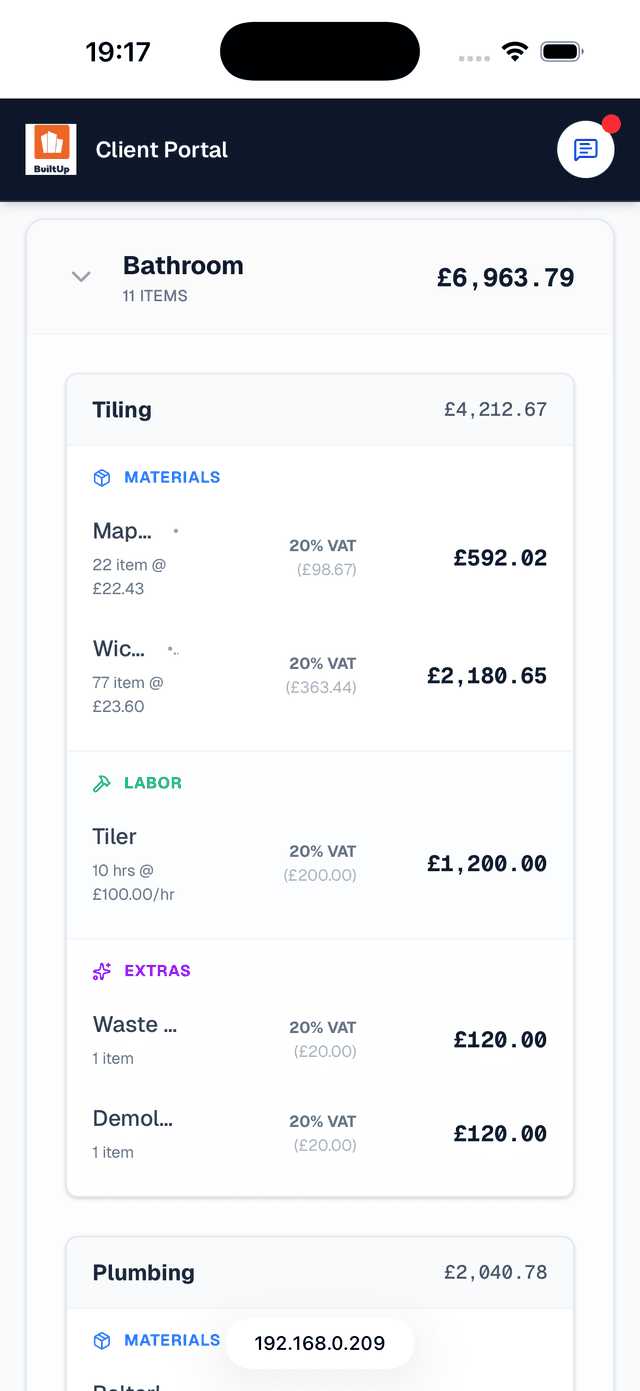Screen dimensions: 640x1391
Task: Tap the 192.168.0.209 address pill
Action: point(320,1343)
